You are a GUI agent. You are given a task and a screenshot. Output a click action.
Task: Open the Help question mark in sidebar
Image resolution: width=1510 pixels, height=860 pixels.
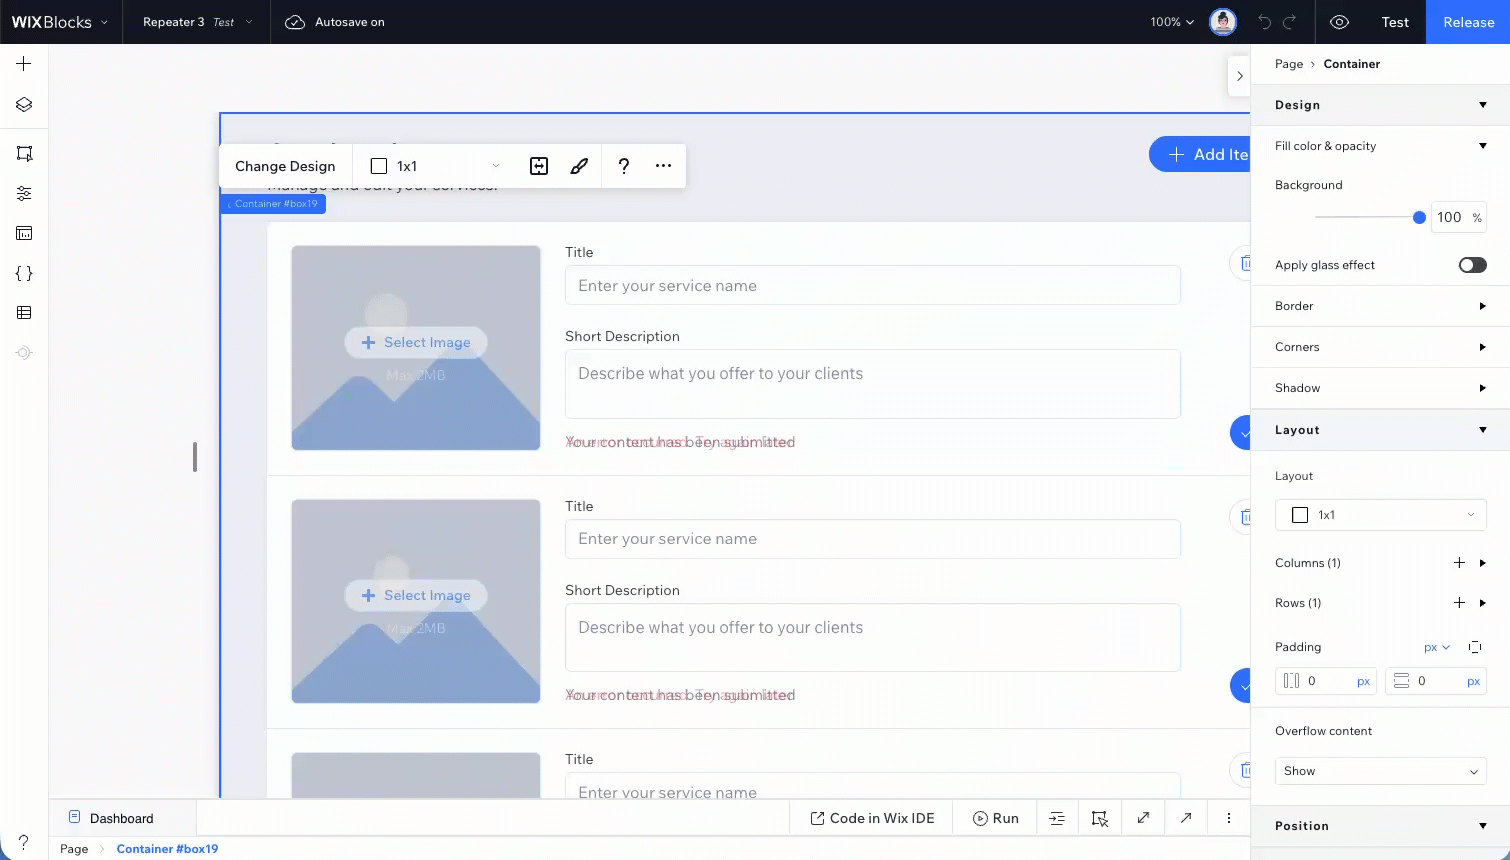[x=24, y=842]
